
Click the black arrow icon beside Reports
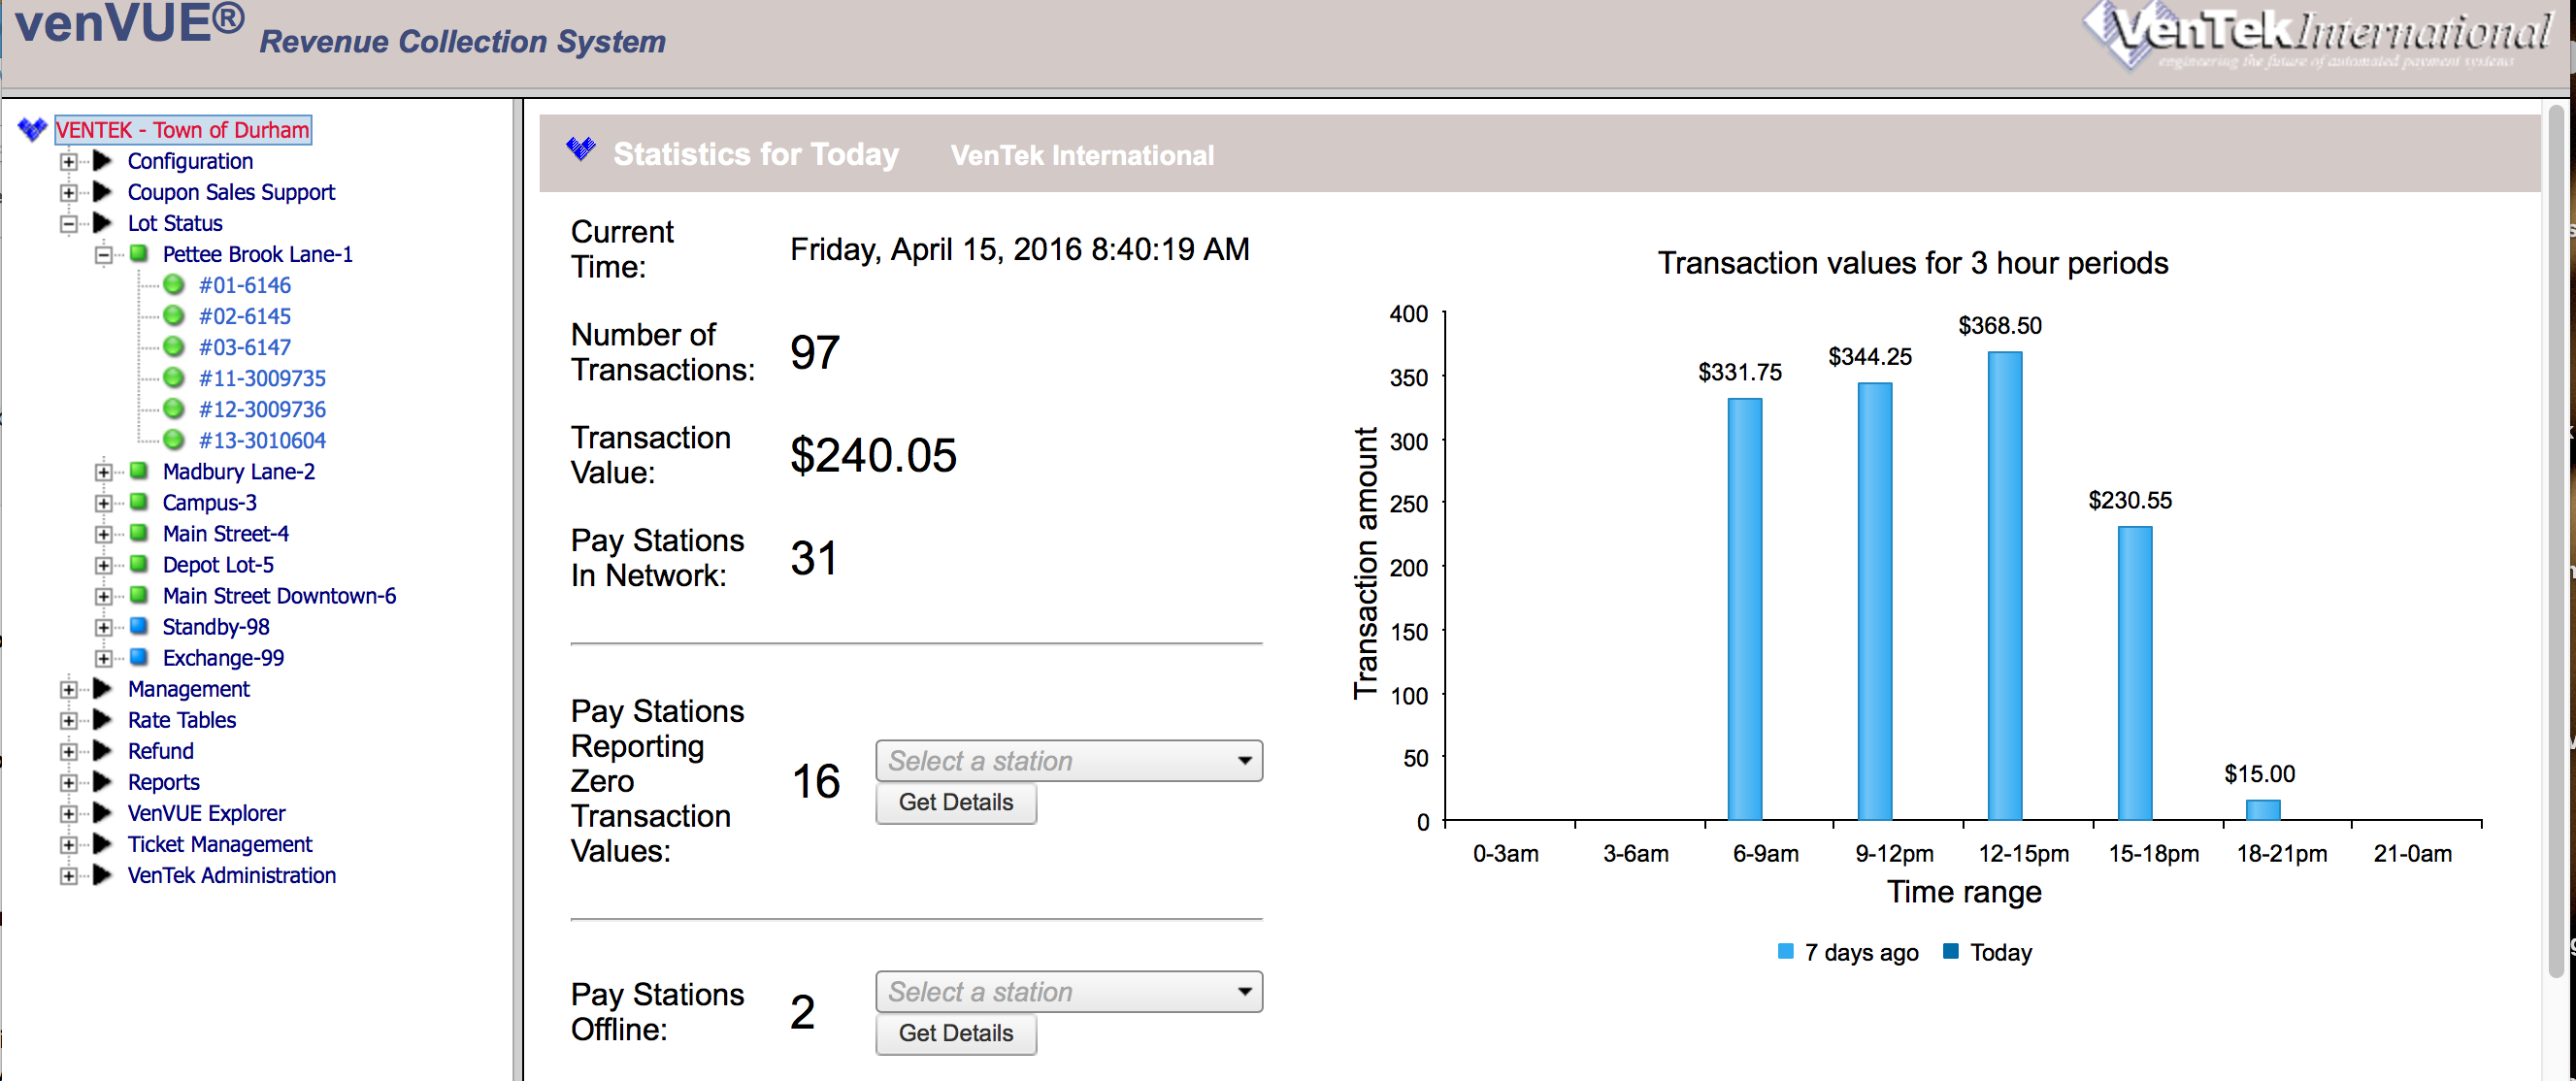[x=102, y=781]
